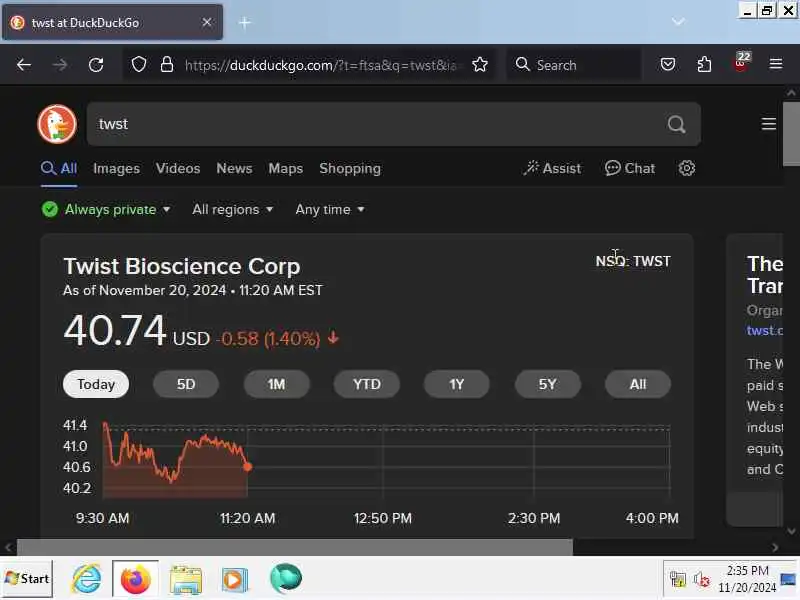800x600 pixels.
Task: Switch to the News tab
Action: 234,168
